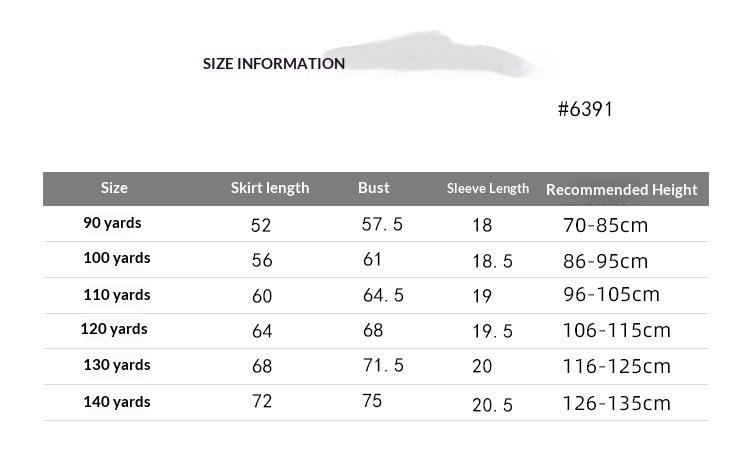Viewport: 750px width, 452px height.
Task: Select the Skirt length column header
Action: [x=270, y=188]
